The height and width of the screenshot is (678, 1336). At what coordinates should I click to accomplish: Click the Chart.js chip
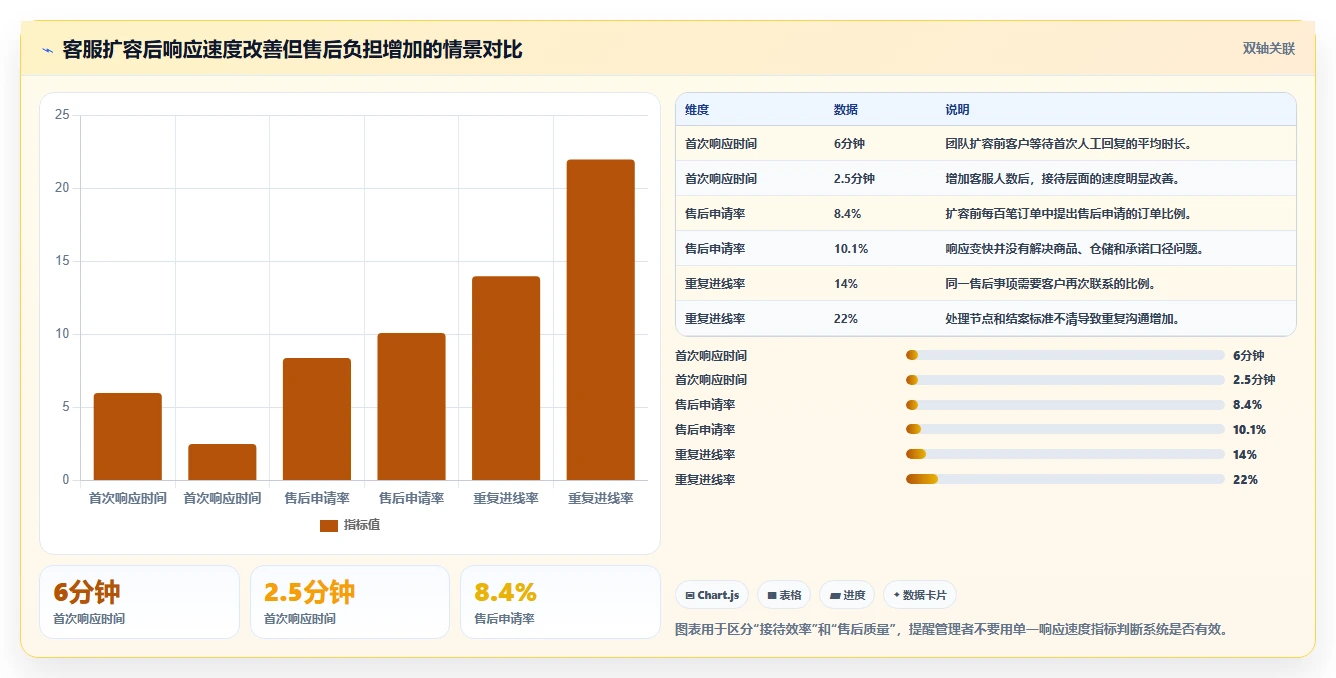[x=712, y=595]
